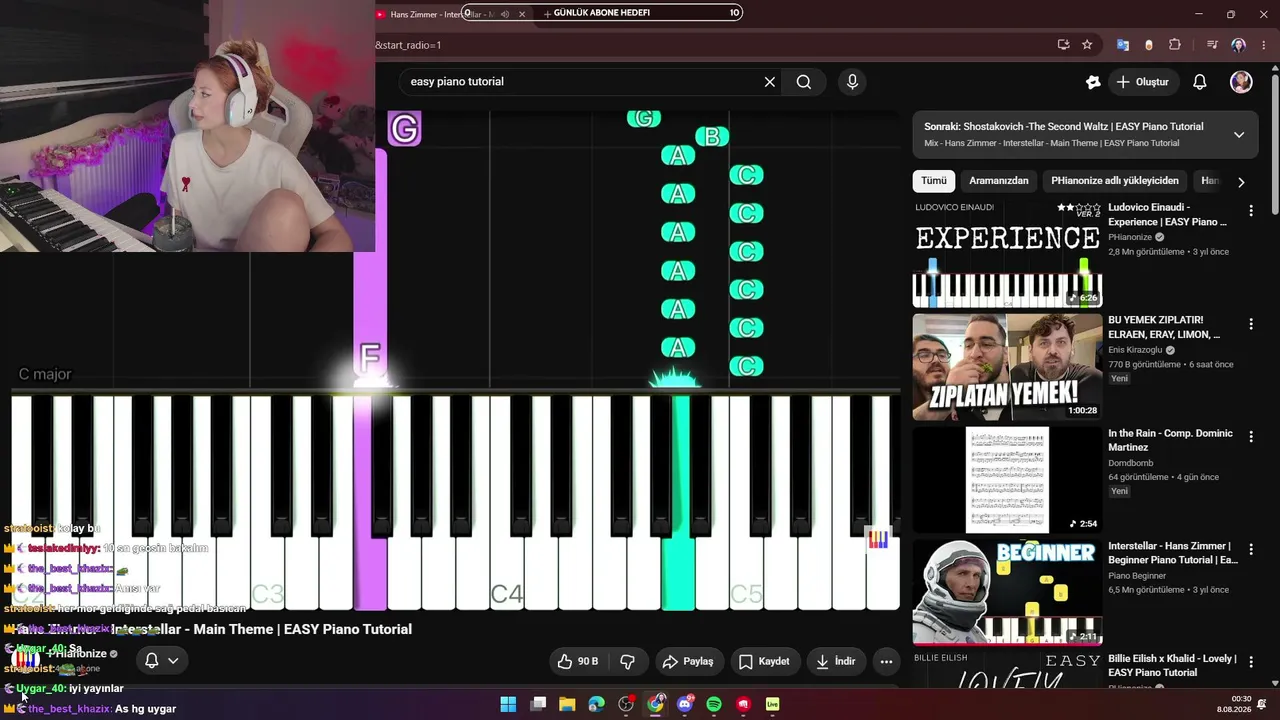Open the Billie Eilish Lovely thumbnail
Image resolution: width=1280 pixels, height=720 pixels.
[1007, 670]
